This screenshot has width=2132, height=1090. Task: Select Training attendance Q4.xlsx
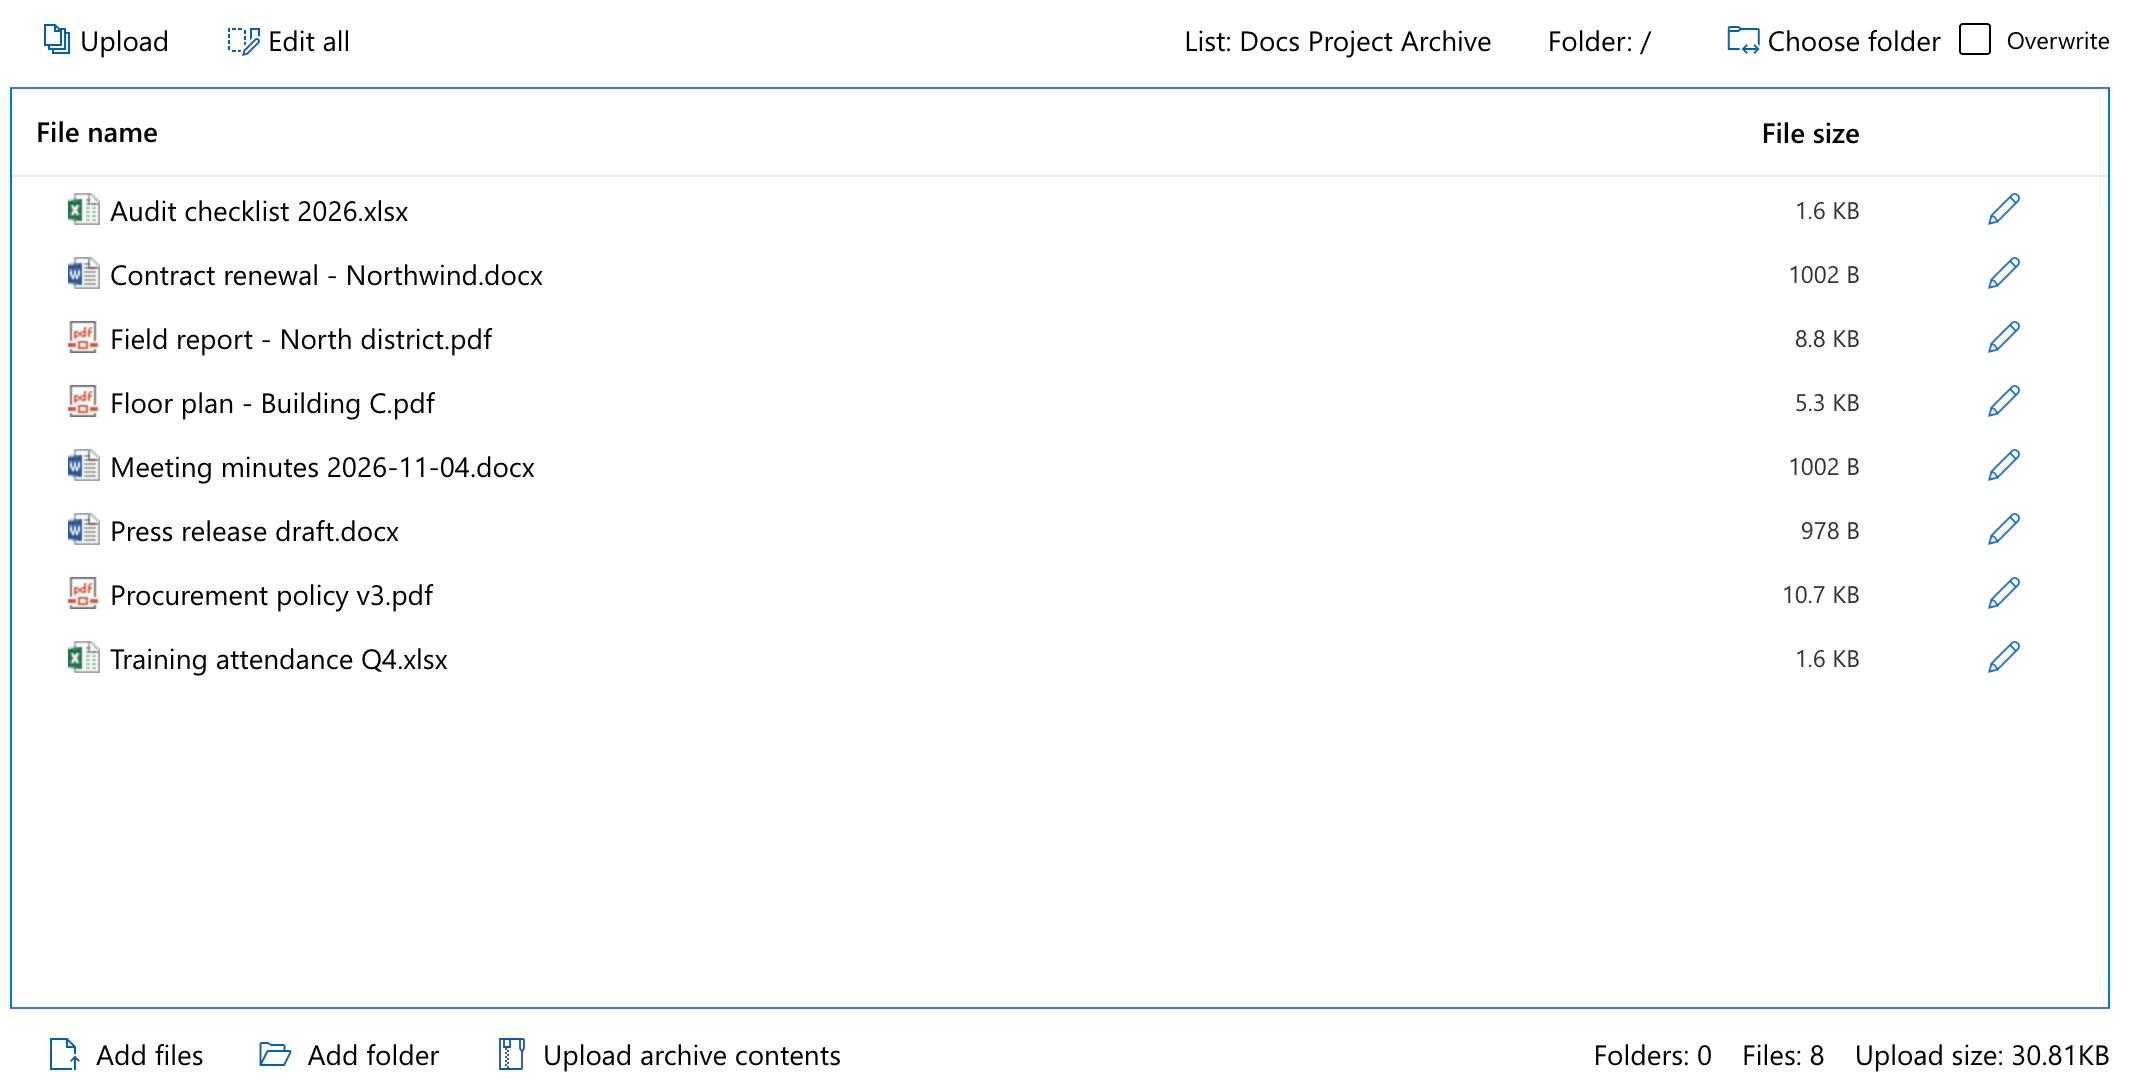(279, 659)
